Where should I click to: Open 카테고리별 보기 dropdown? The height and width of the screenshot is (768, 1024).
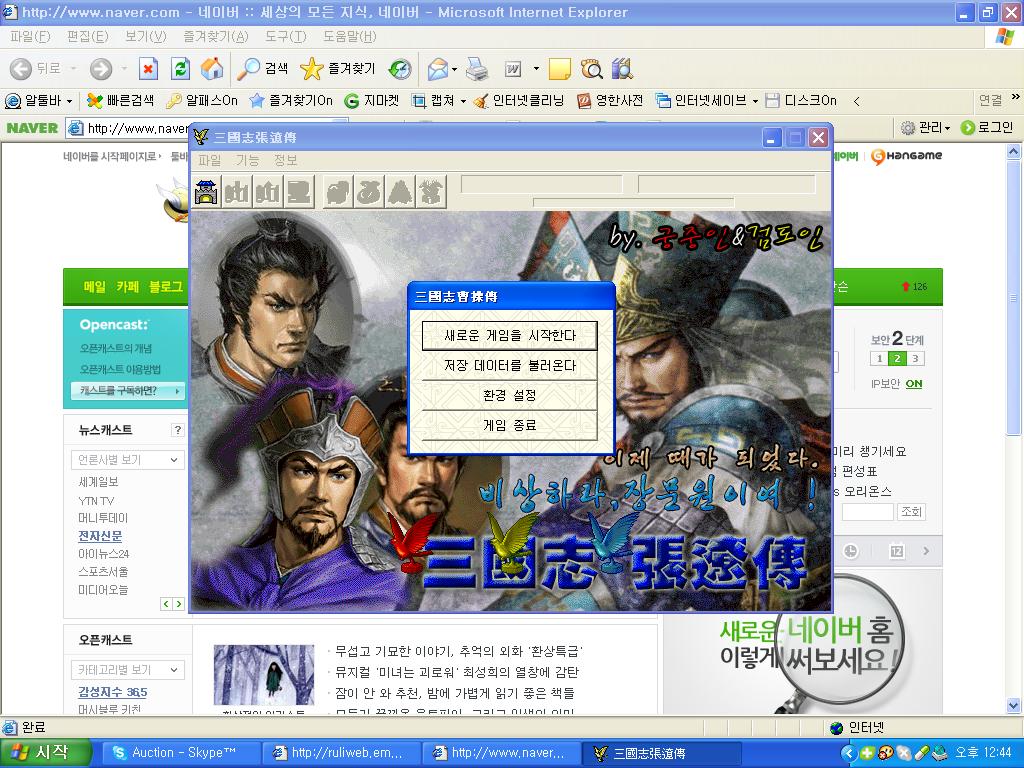pos(127,669)
